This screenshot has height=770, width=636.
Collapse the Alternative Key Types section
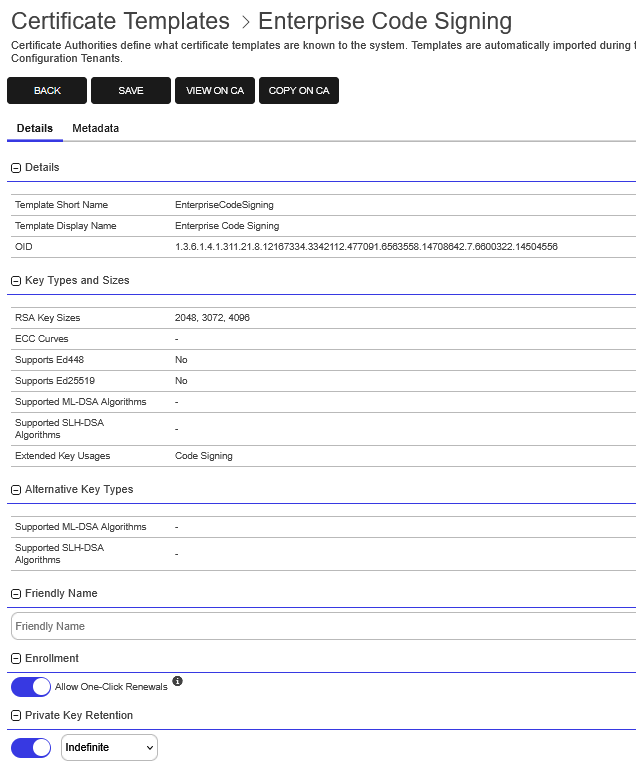[x=16, y=490]
